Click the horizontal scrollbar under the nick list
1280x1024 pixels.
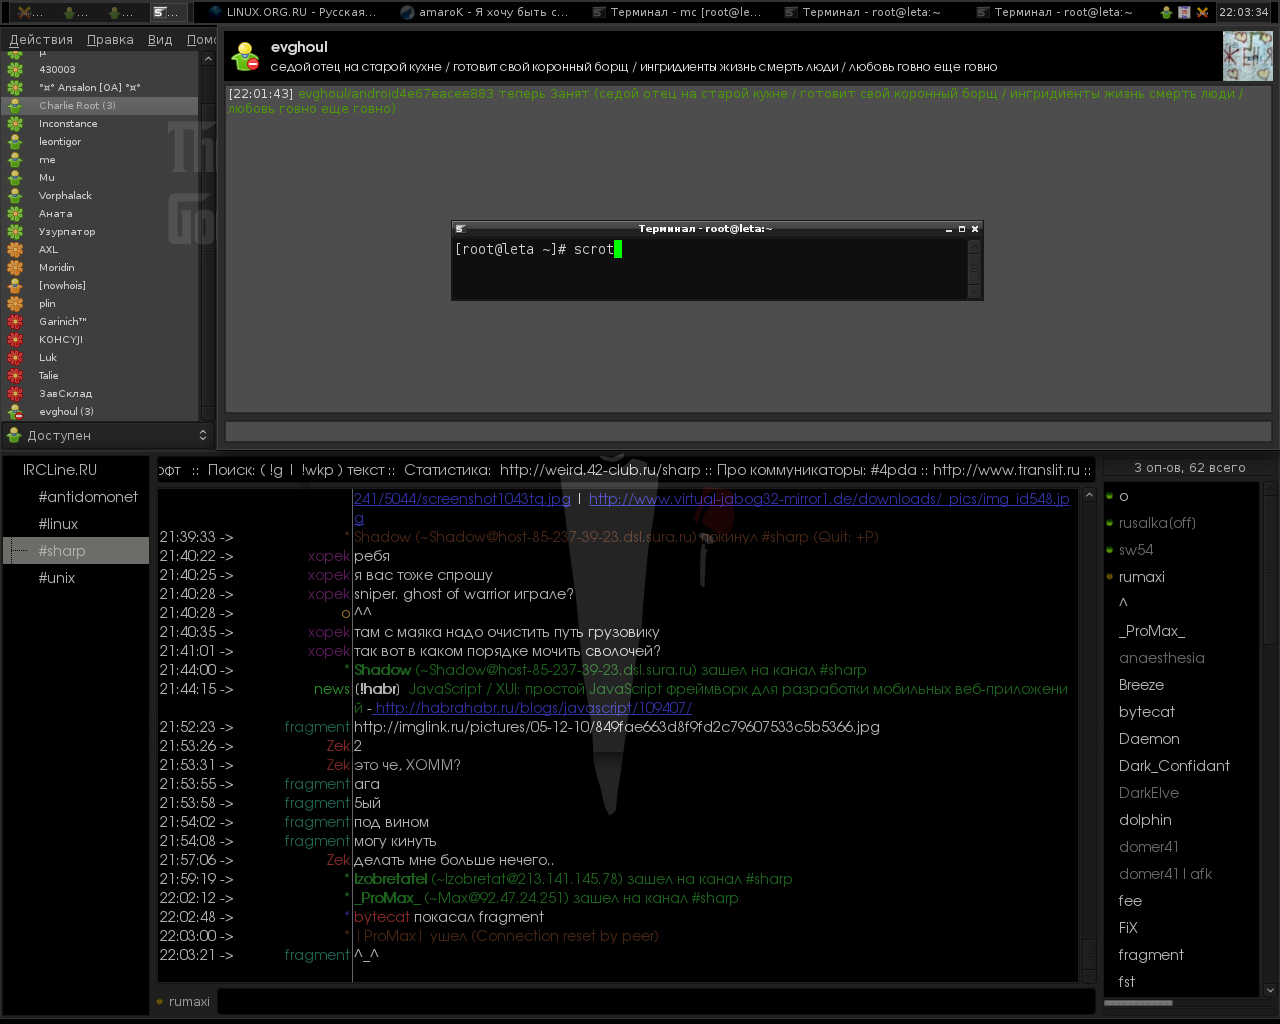[1138, 1003]
